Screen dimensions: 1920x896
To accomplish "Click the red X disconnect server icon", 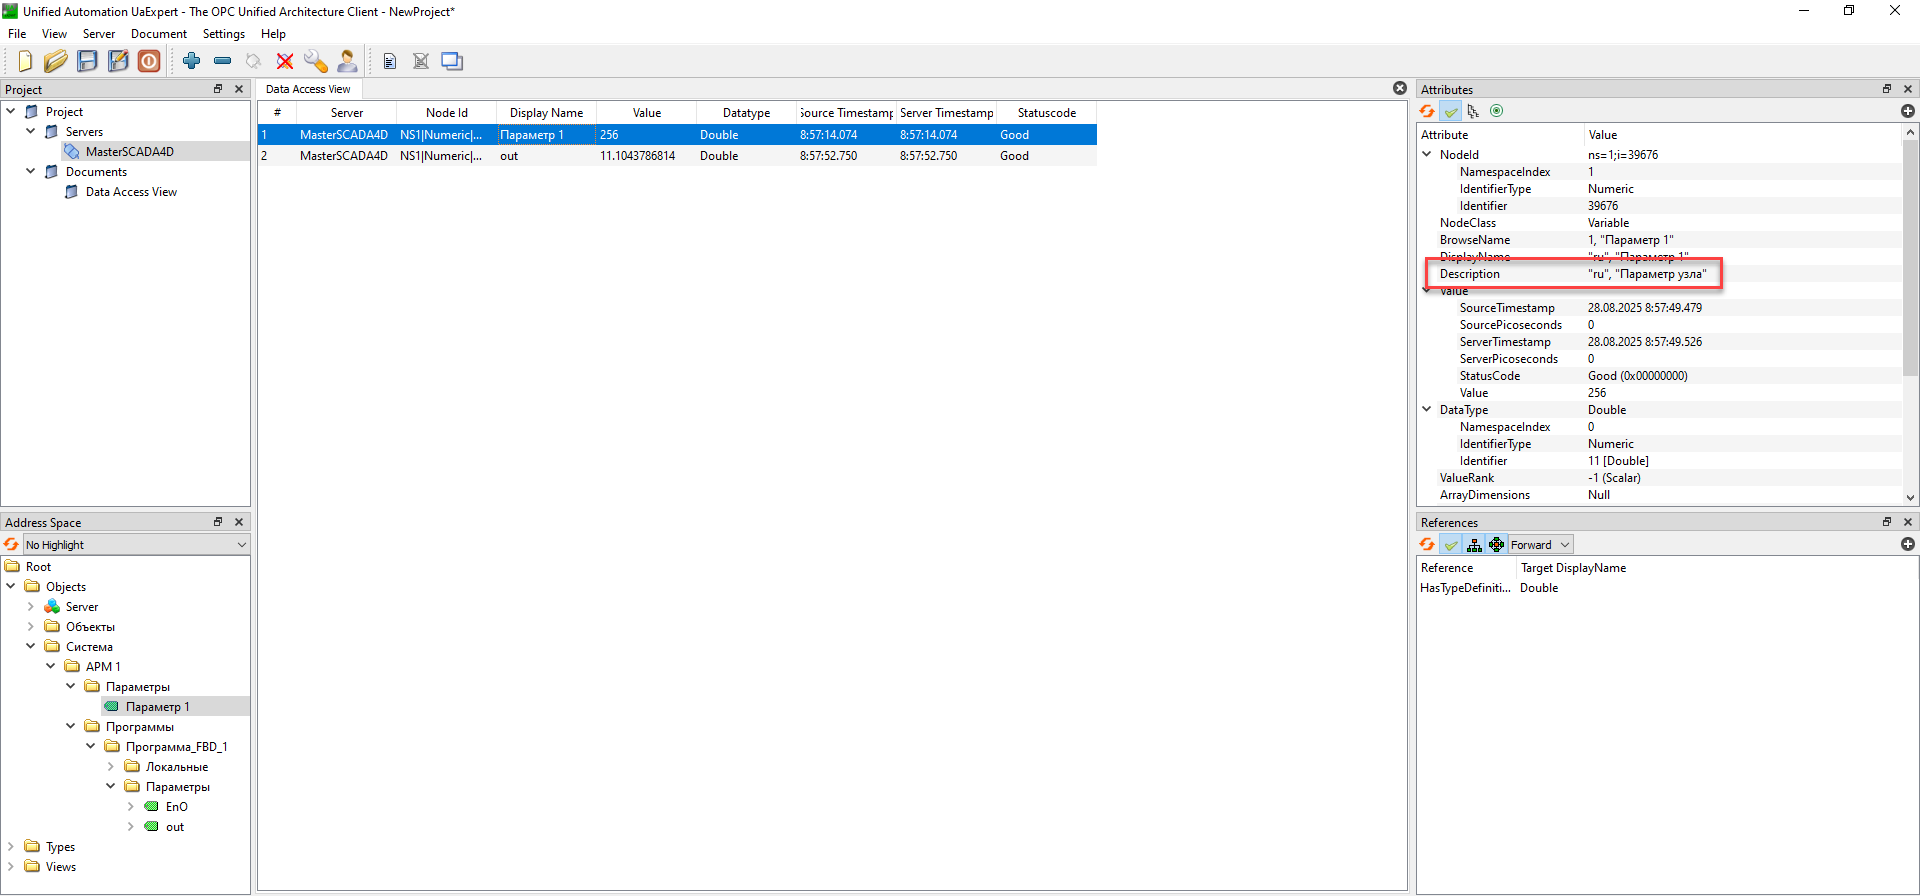I will (x=285, y=61).
